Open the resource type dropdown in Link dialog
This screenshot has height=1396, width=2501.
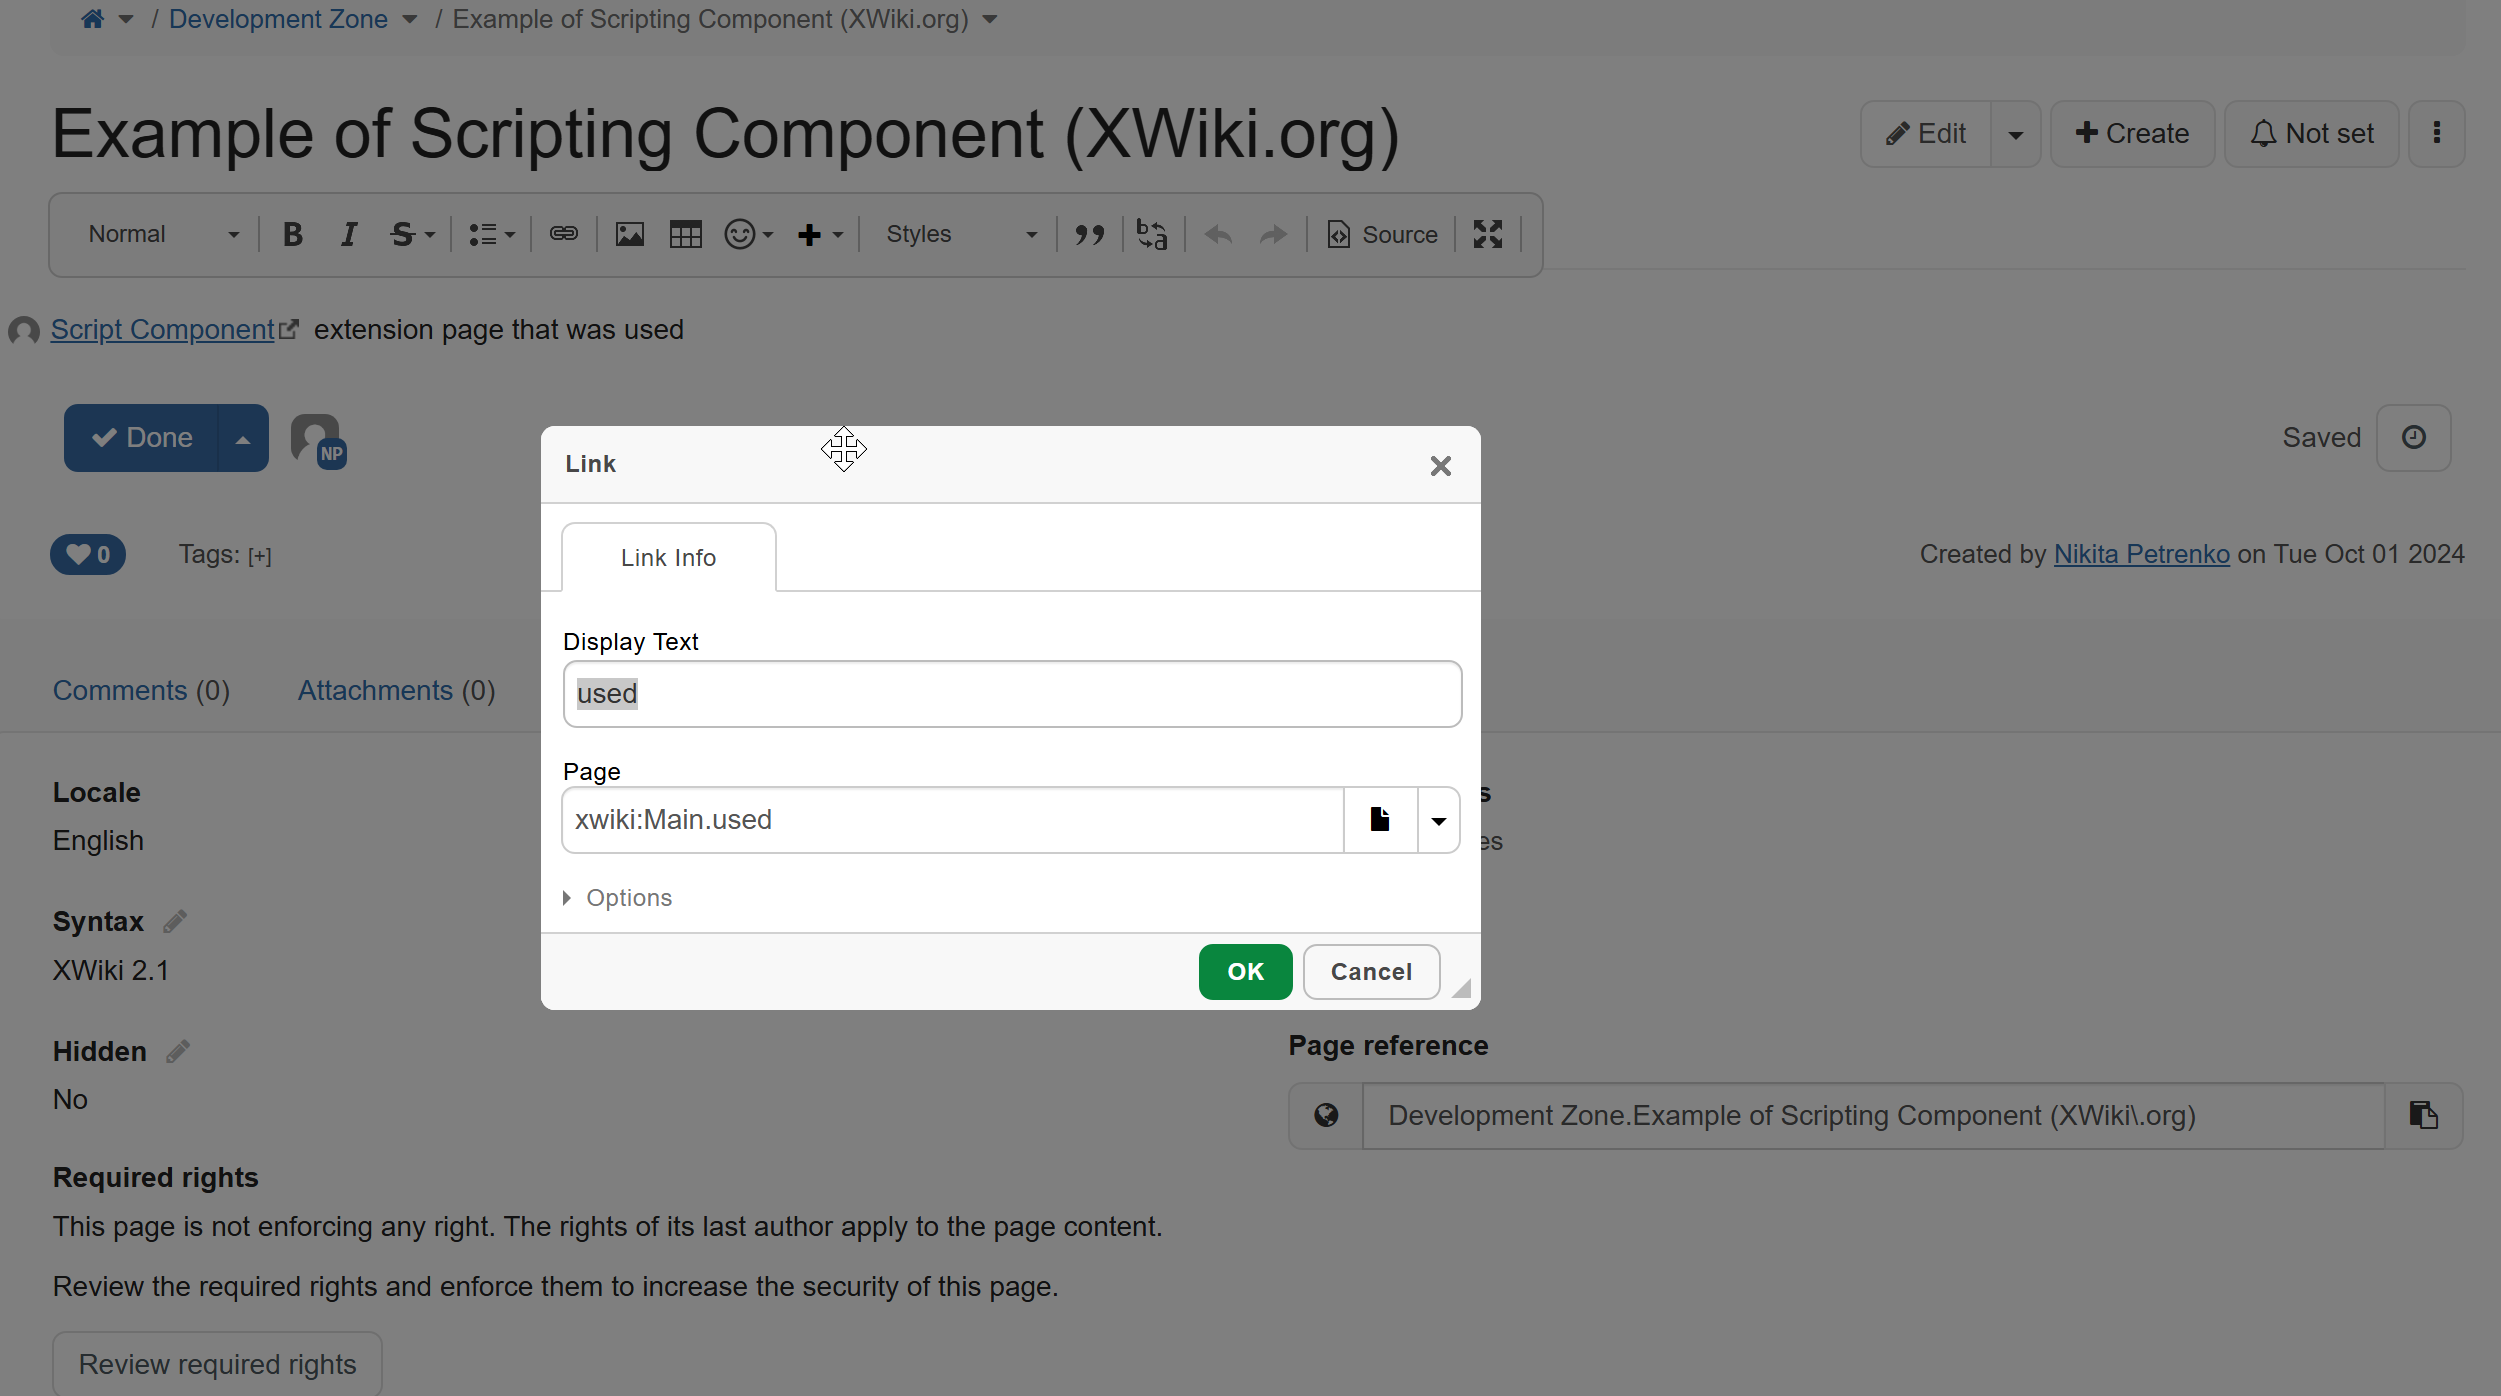pos(1439,820)
